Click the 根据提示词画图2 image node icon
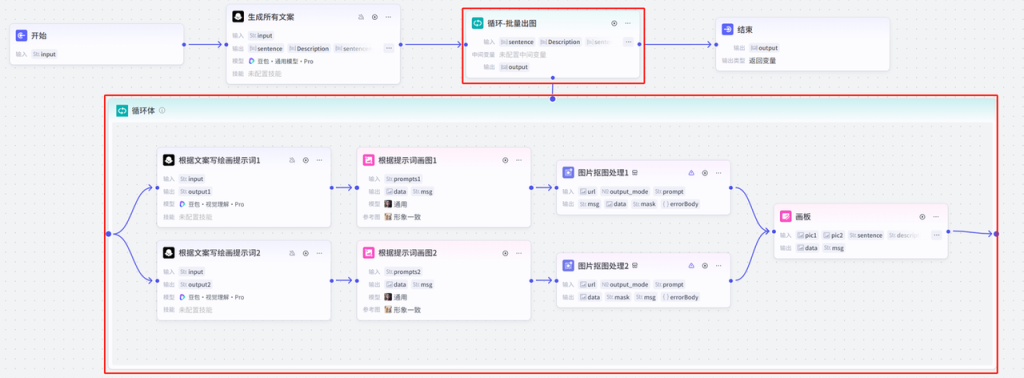 pyautogui.click(x=368, y=253)
